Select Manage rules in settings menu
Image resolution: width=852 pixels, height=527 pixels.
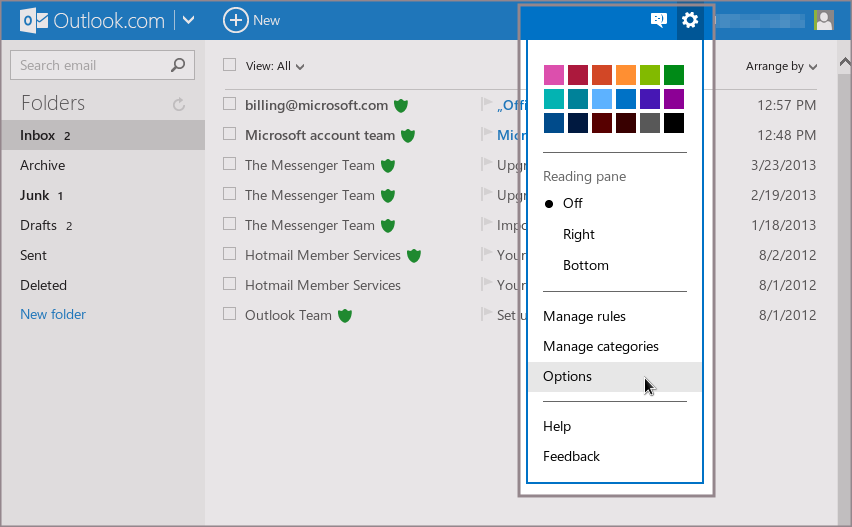[x=584, y=316]
